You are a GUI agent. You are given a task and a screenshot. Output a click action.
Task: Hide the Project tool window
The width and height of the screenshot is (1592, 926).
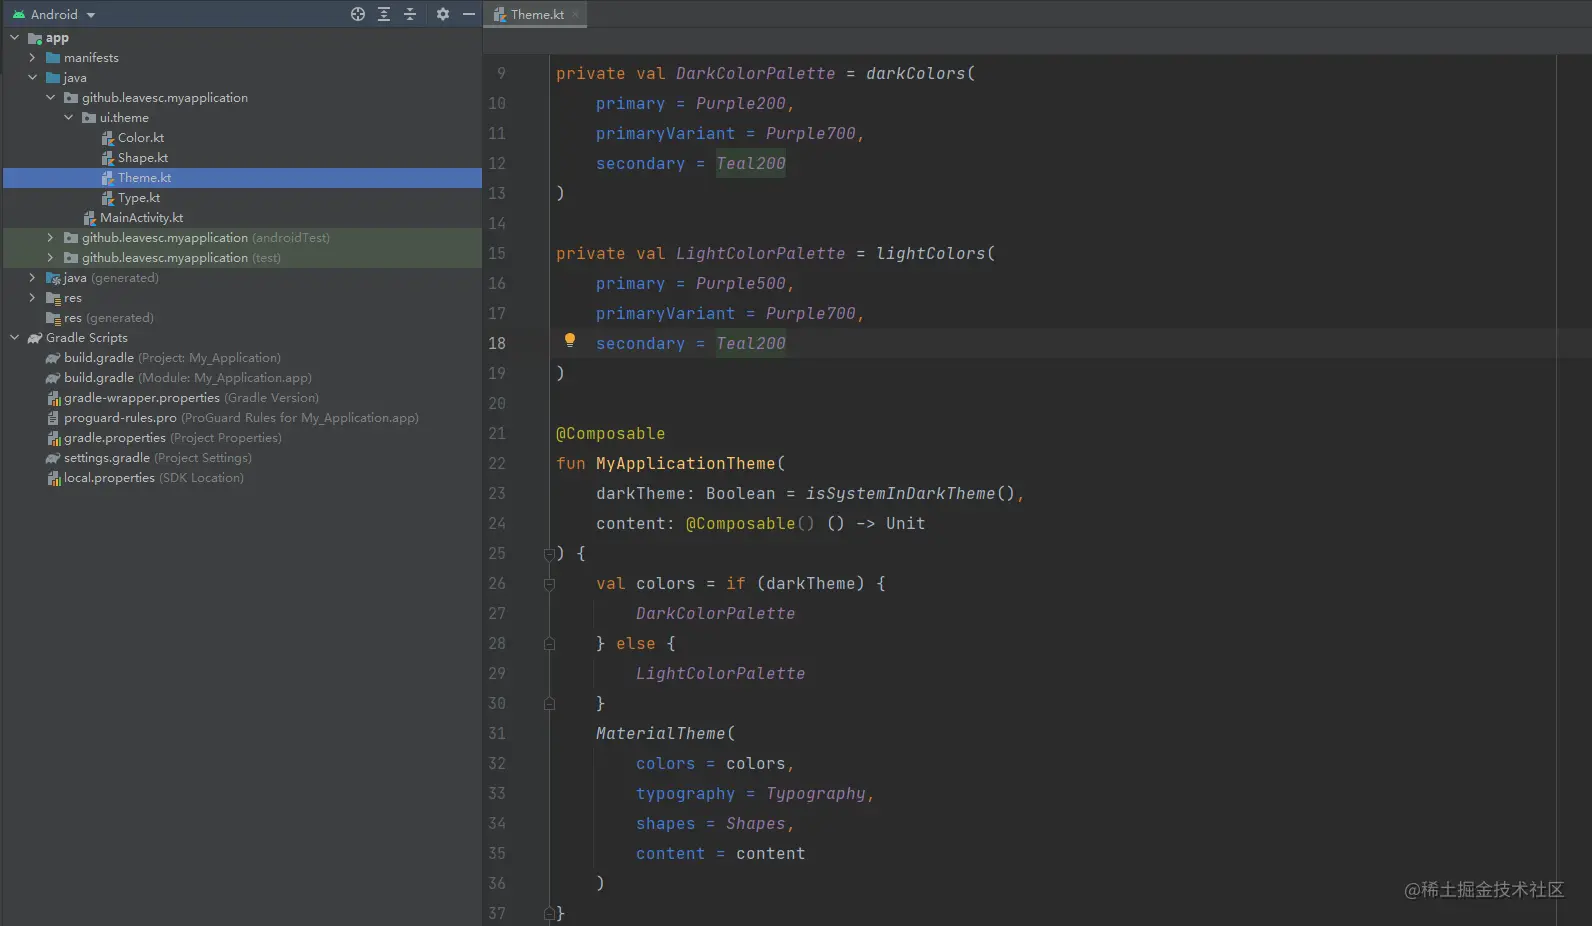pyautogui.click(x=468, y=14)
